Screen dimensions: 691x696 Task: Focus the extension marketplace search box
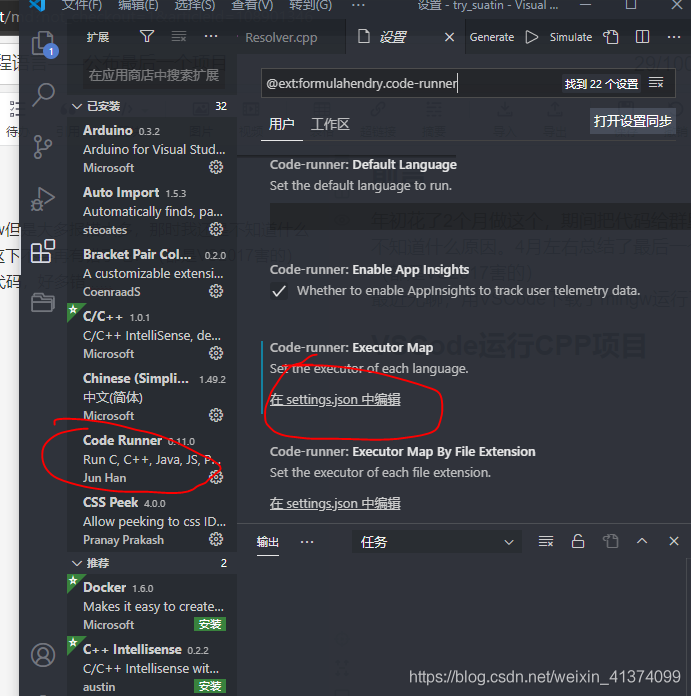(x=154, y=75)
